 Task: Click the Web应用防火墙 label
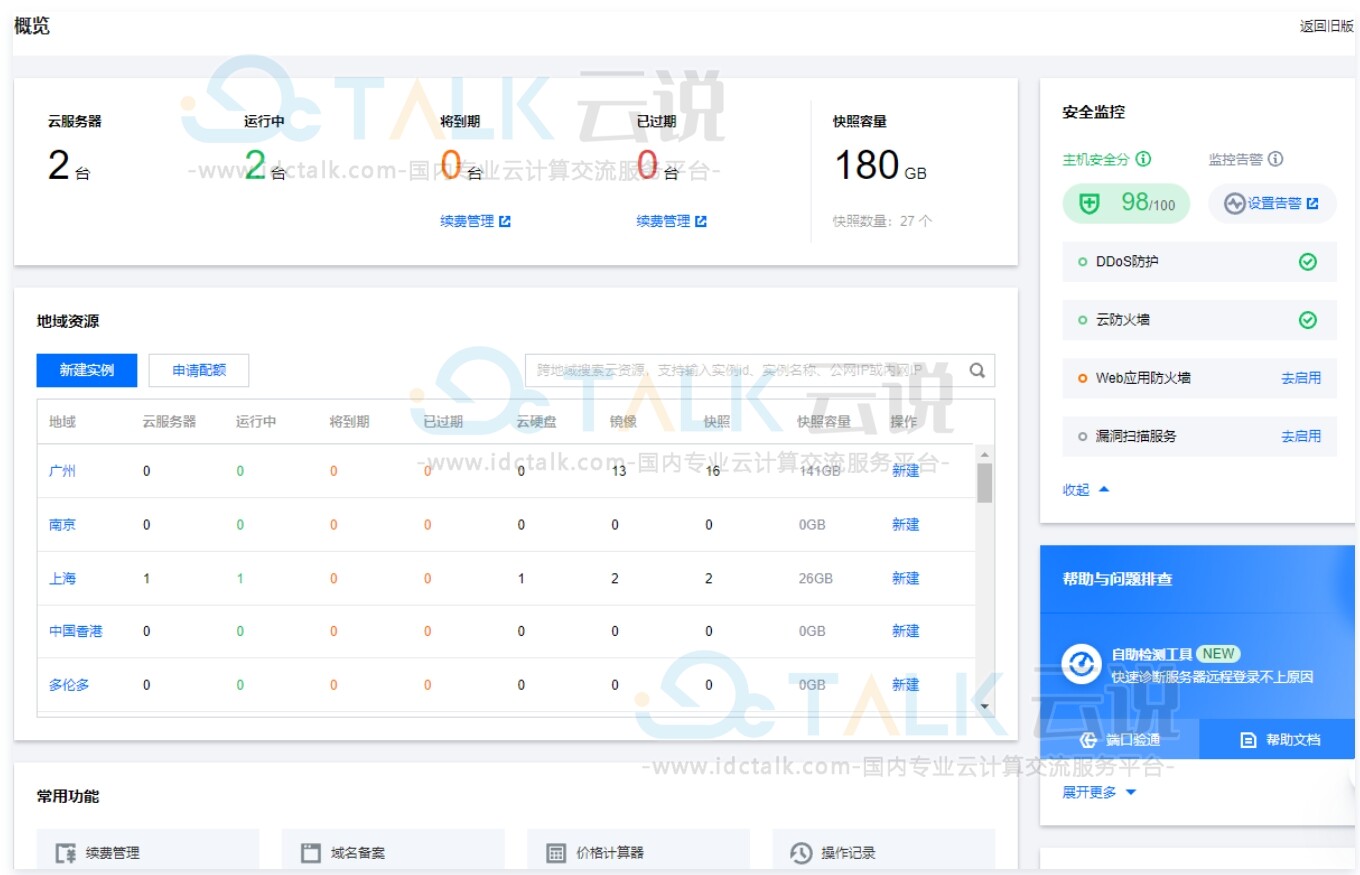tap(1143, 378)
